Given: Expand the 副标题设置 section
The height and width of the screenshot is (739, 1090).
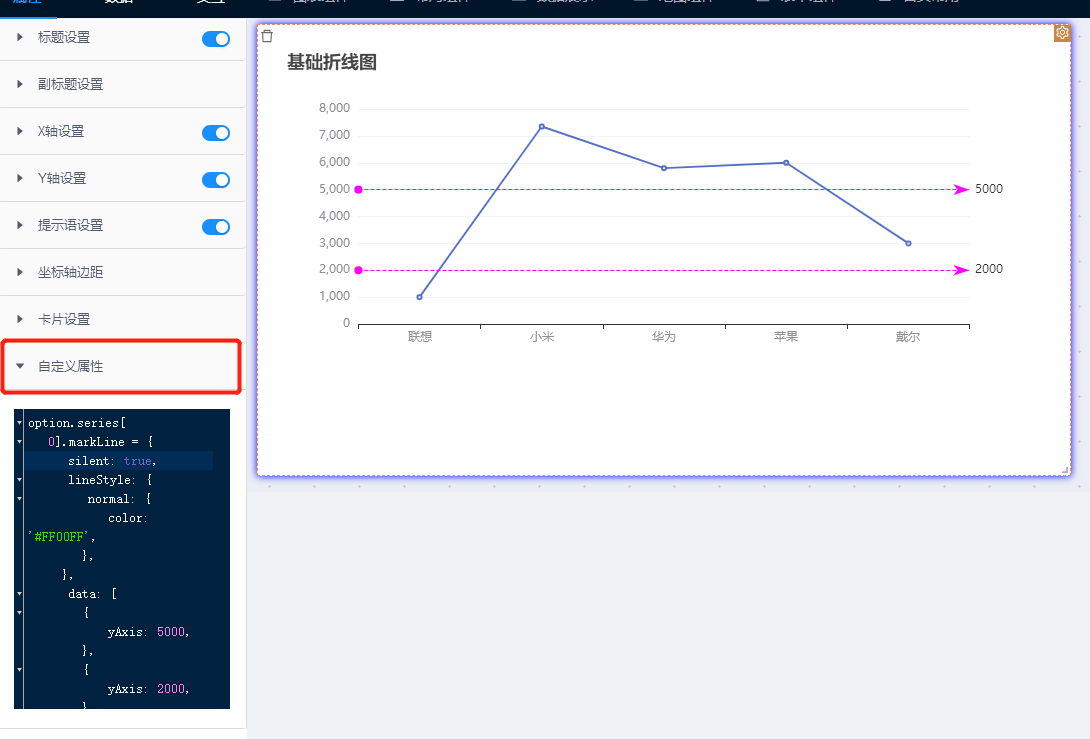Looking at the screenshot, I should point(19,84).
